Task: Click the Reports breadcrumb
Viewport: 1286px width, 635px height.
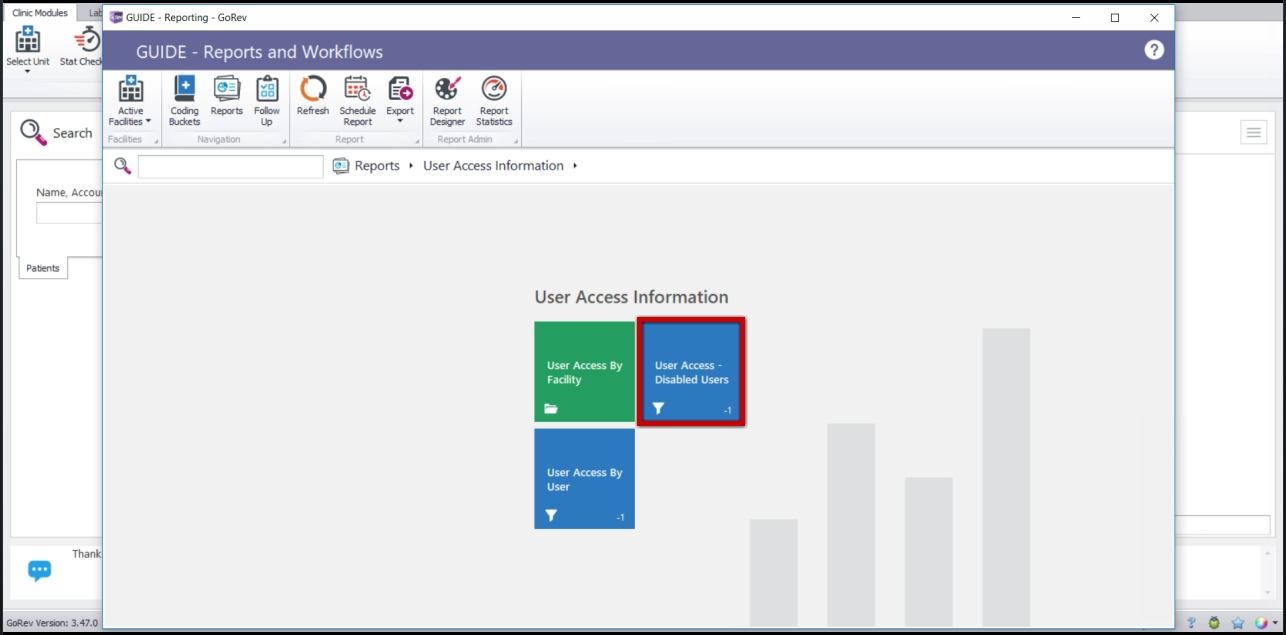Action: coord(377,166)
